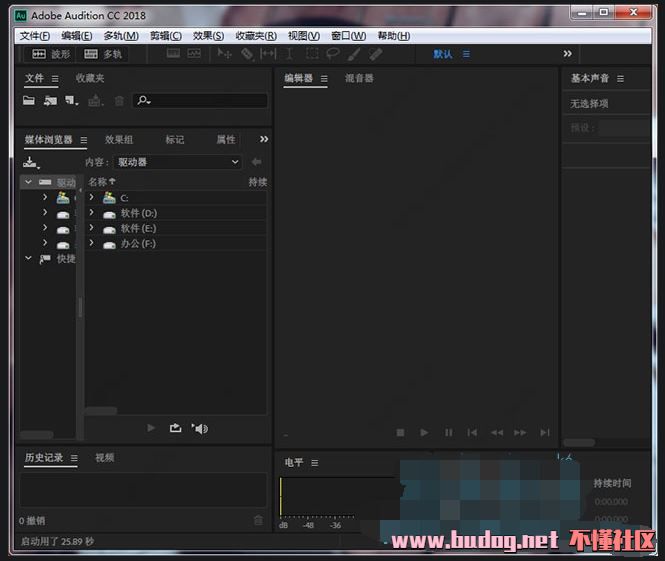This screenshot has width=665, height=561.
Task: Select the Slip tool
Action: (268, 54)
